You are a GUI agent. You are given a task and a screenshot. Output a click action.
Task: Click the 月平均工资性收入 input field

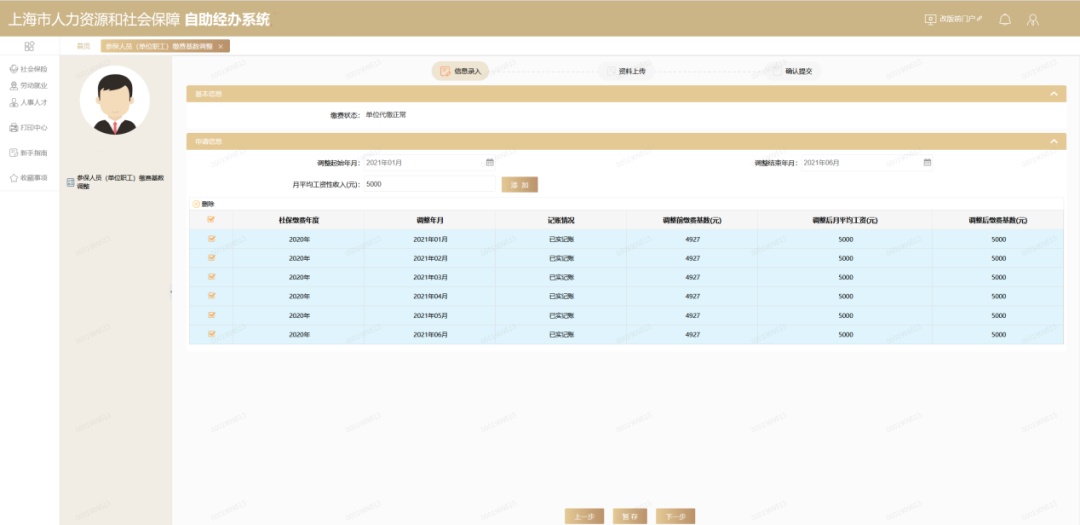pos(430,184)
